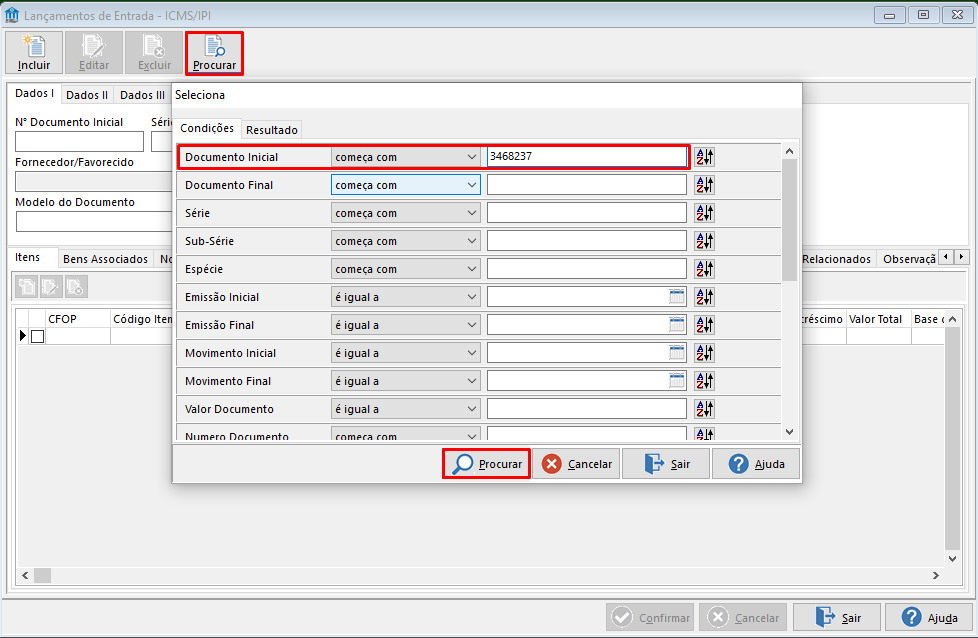Screen dimensions: 978x638
Task: Click Cancelar button in Seleciona dialog
Action: point(576,464)
